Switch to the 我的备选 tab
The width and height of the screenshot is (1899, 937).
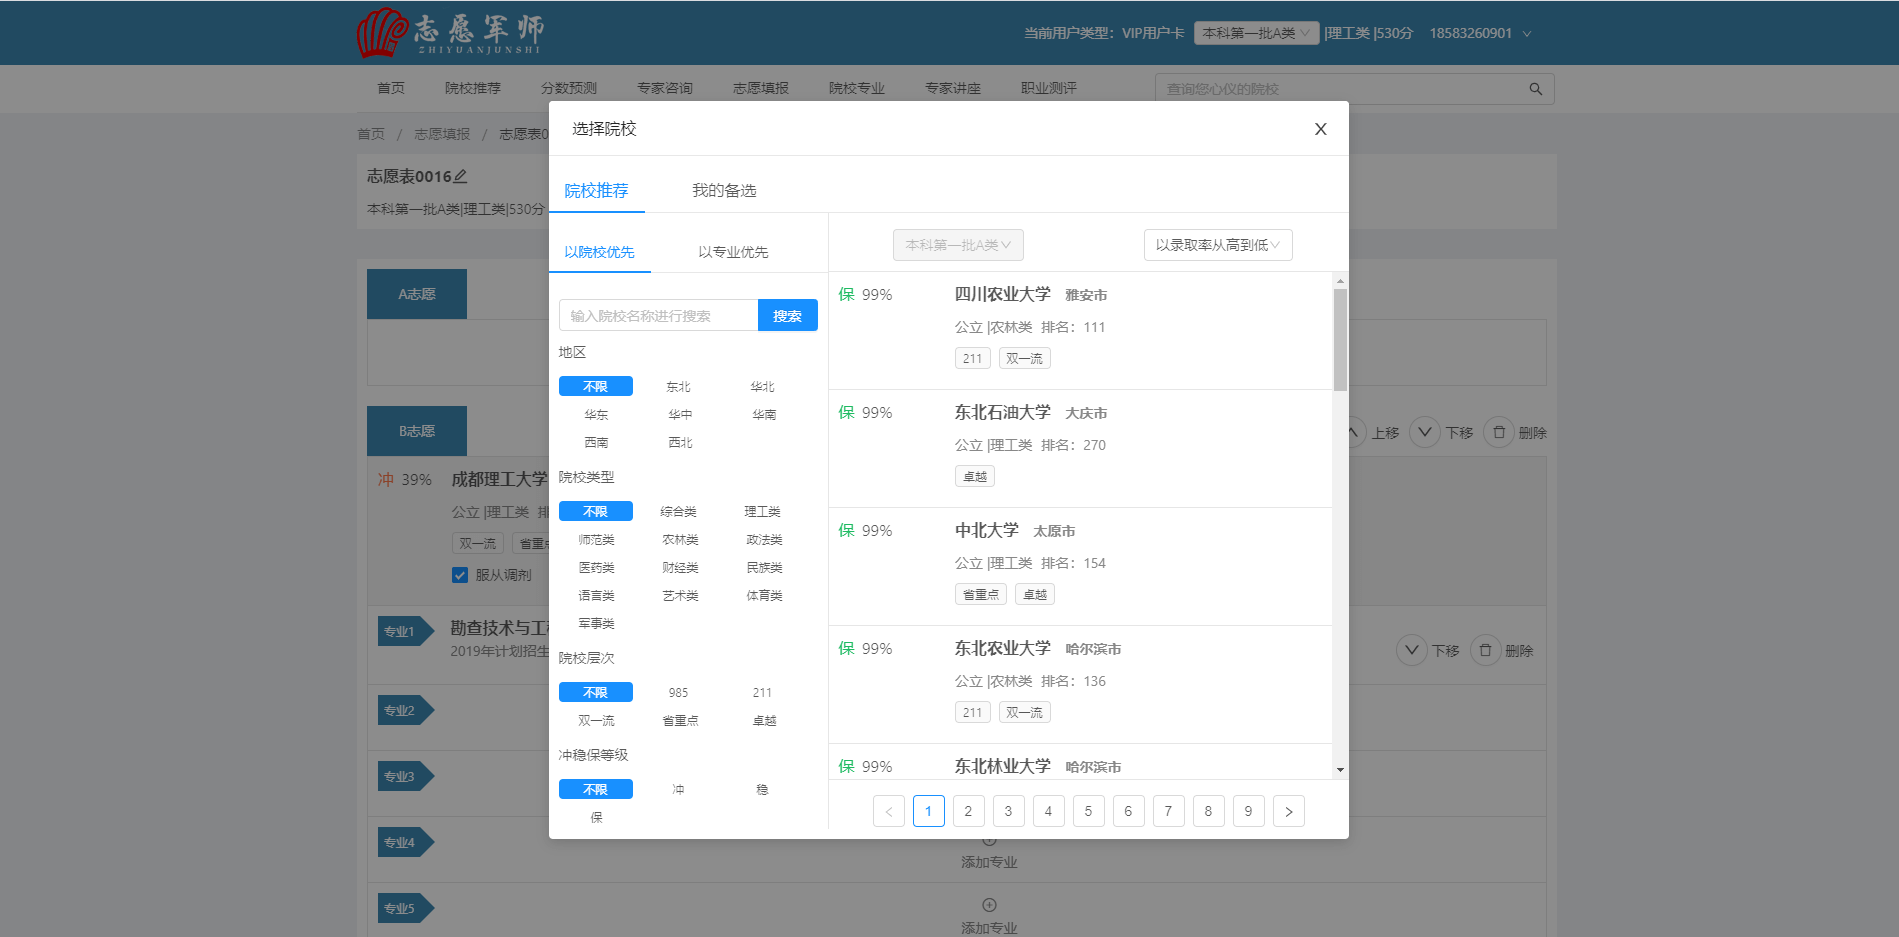coord(724,190)
